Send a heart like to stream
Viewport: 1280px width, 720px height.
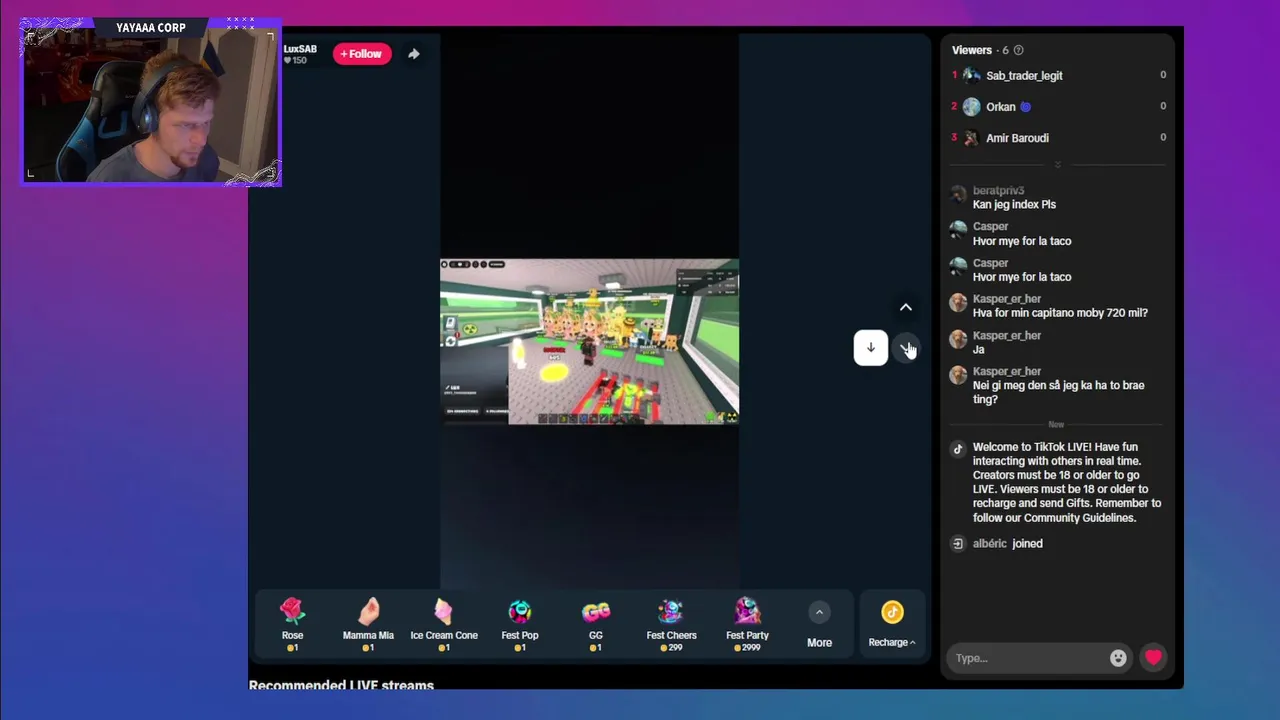tap(1153, 657)
